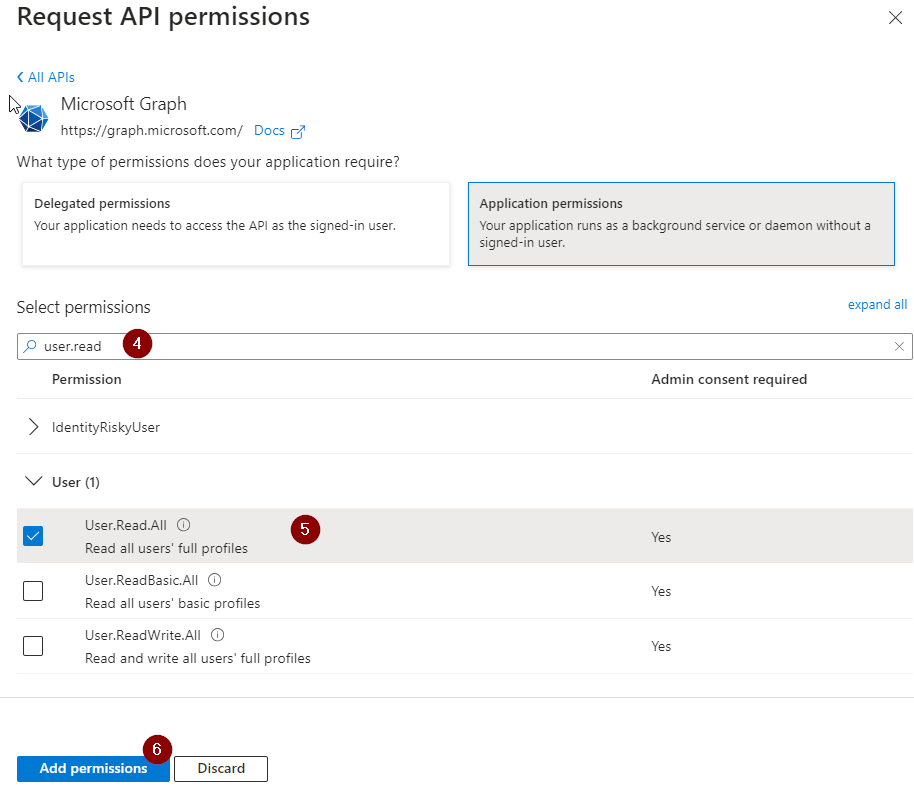Image resolution: width=914 pixels, height=792 pixels.
Task: Click the Discard button
Action: pos(221,768)
